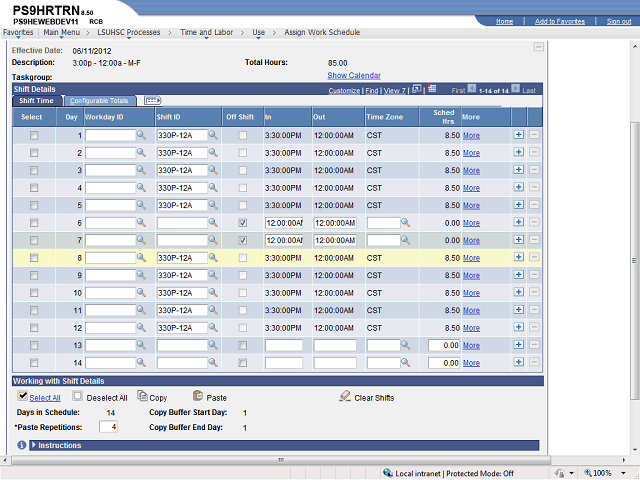Open Assign Work Schedule breadcrumb
This screenshot has height=480, width=640.
pyautogui.click(x=322, y=32)
